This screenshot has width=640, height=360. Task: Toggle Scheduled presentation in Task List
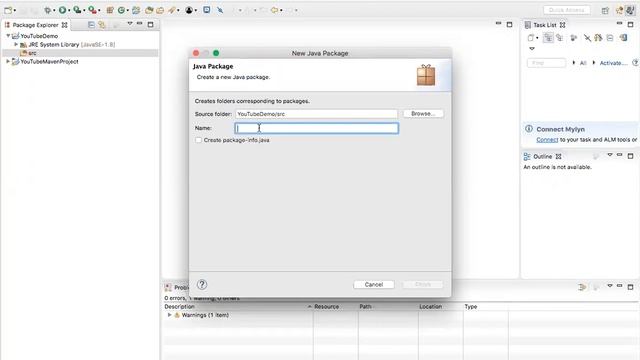pos(560,38)
